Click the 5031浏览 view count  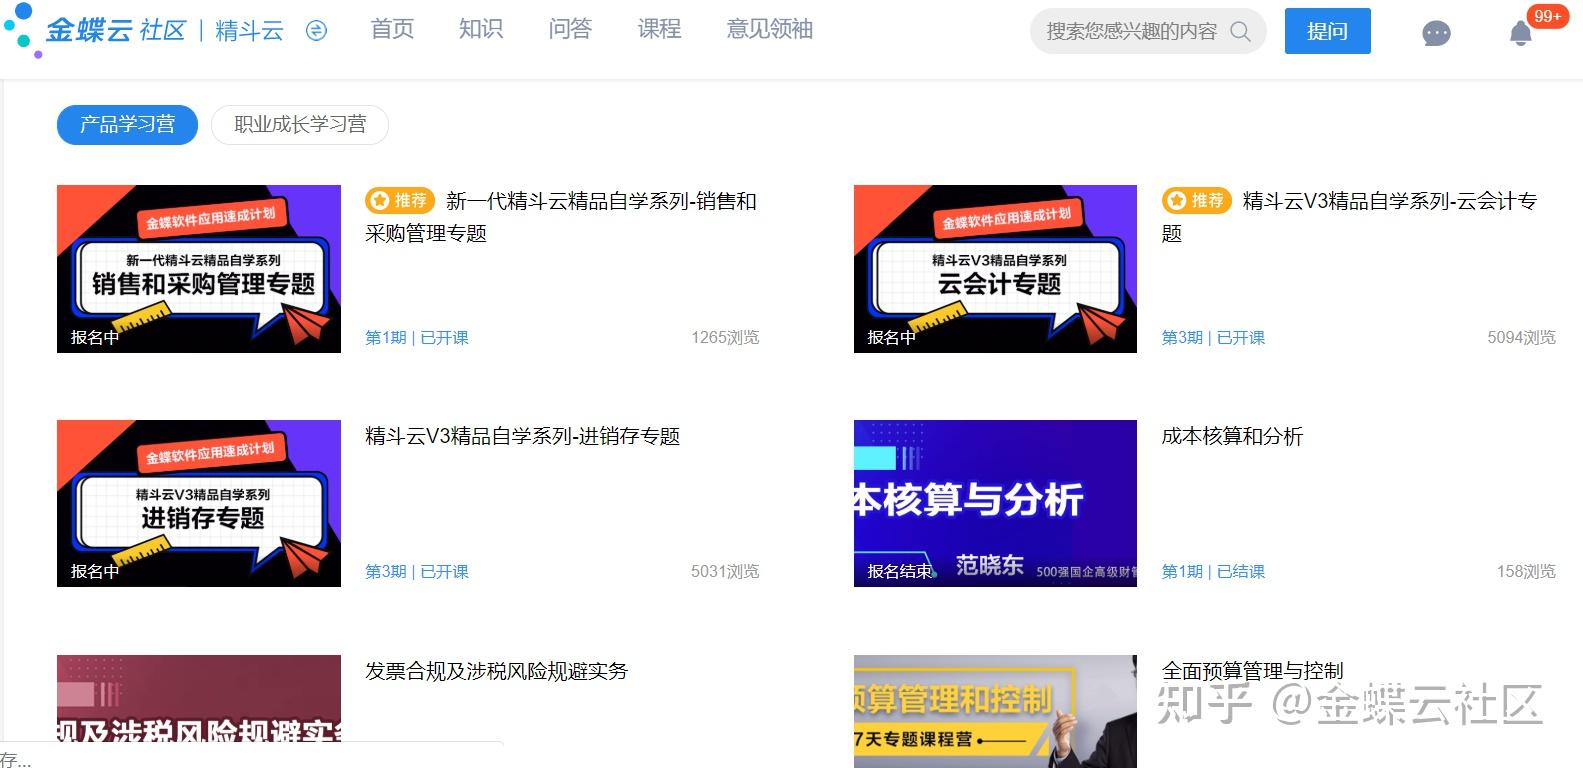tap(725, 572)
